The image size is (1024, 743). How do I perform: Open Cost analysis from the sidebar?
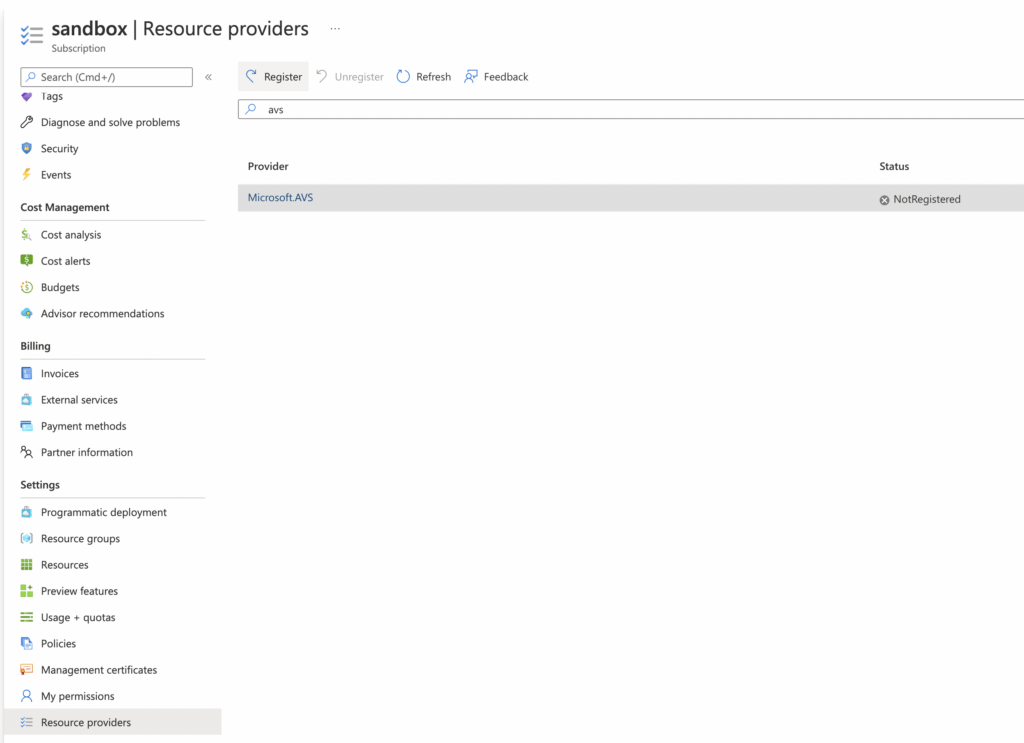pos(70,235)
